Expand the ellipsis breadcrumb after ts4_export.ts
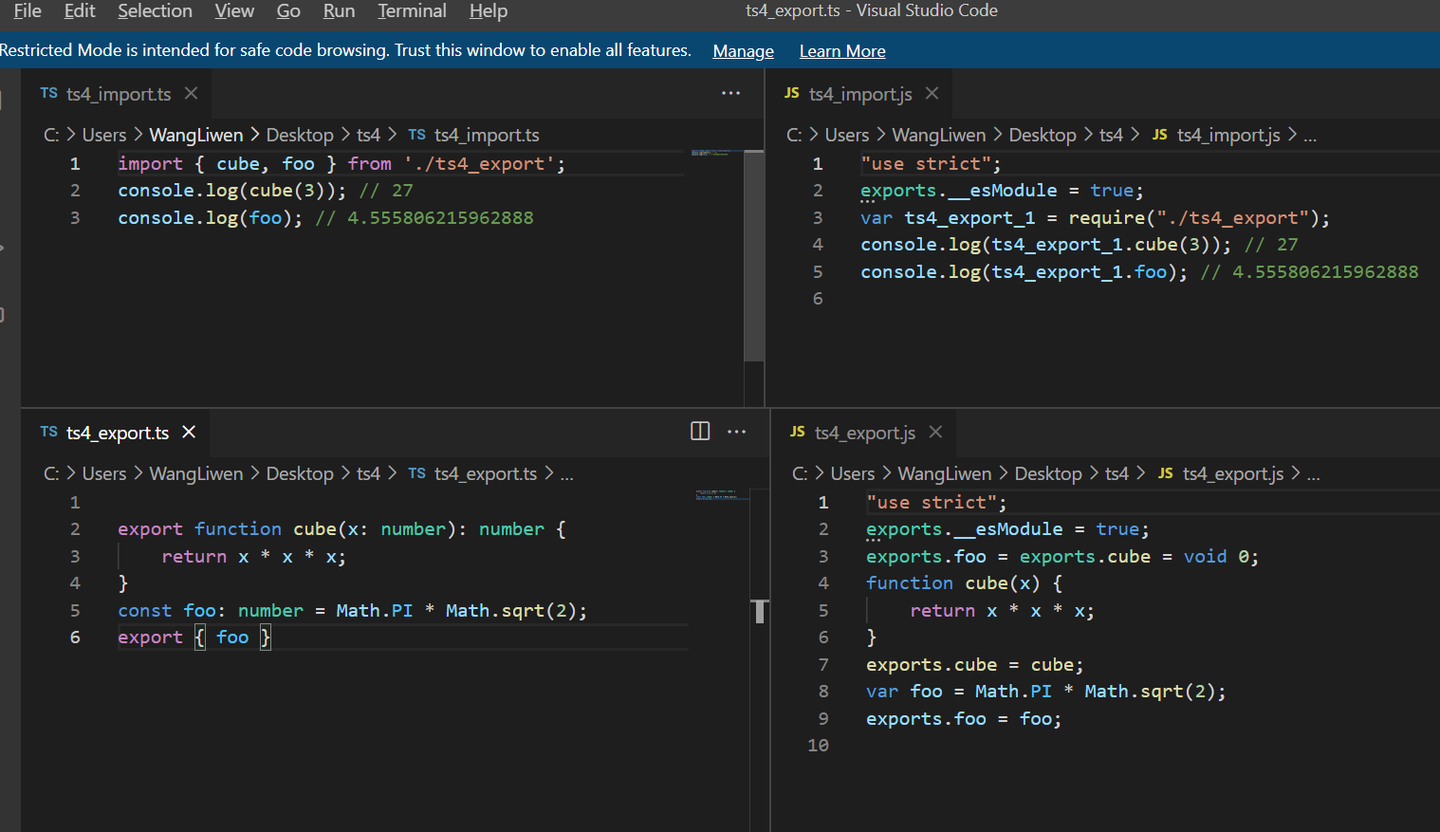Viewport: 1440px width, 832px height. 567,474
